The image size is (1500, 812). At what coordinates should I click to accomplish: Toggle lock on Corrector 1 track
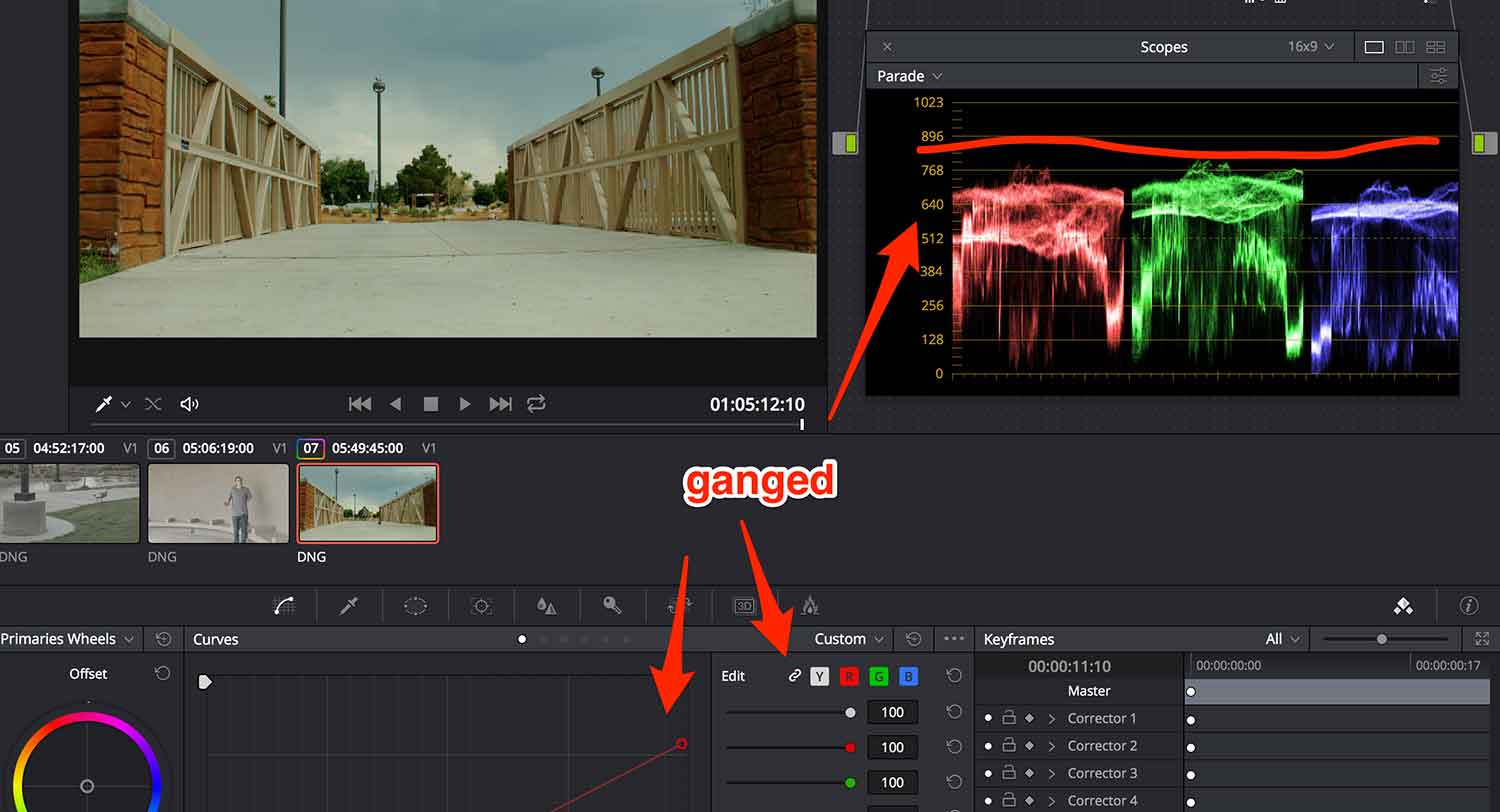pyautogui.click(x=1009, y=718)
